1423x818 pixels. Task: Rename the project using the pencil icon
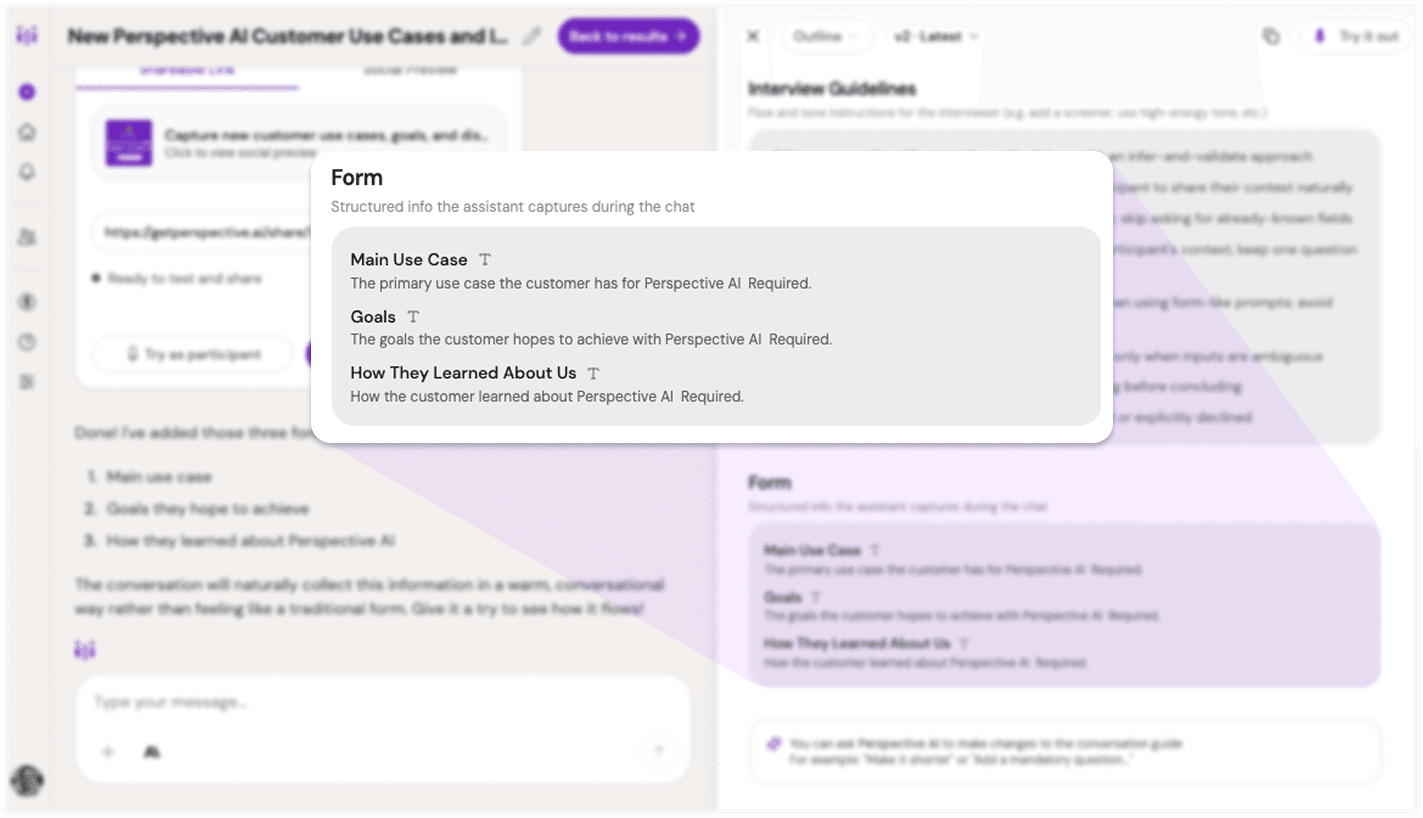click(533, 35)
